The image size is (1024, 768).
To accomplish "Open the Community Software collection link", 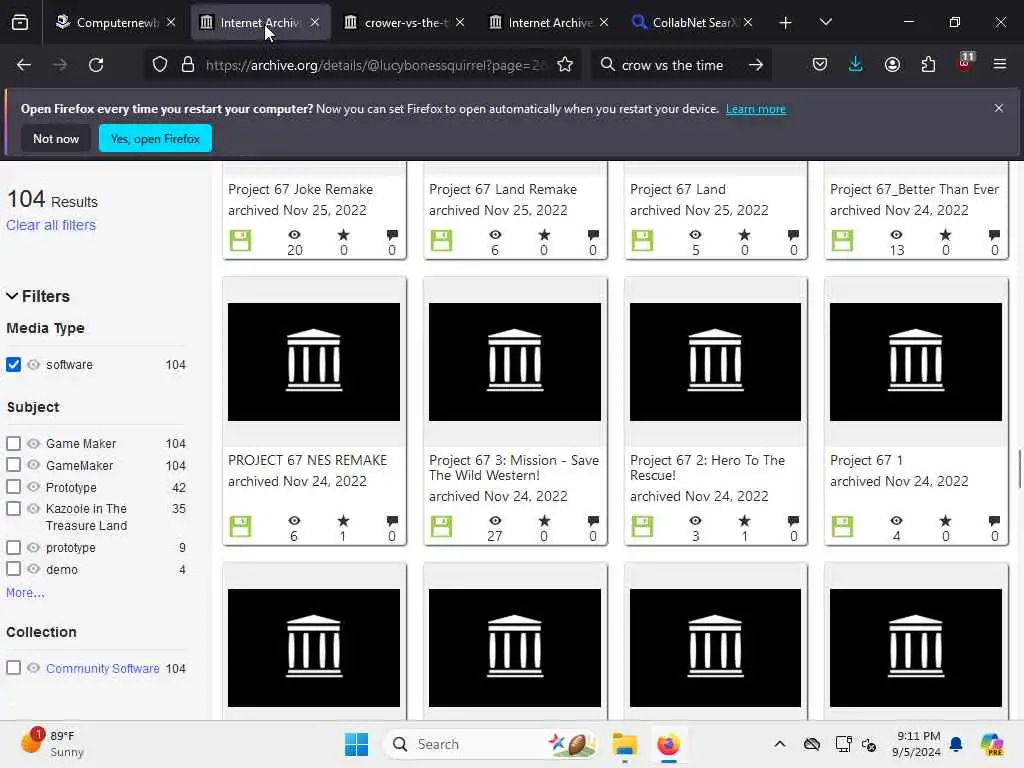I will pos(103,668).
